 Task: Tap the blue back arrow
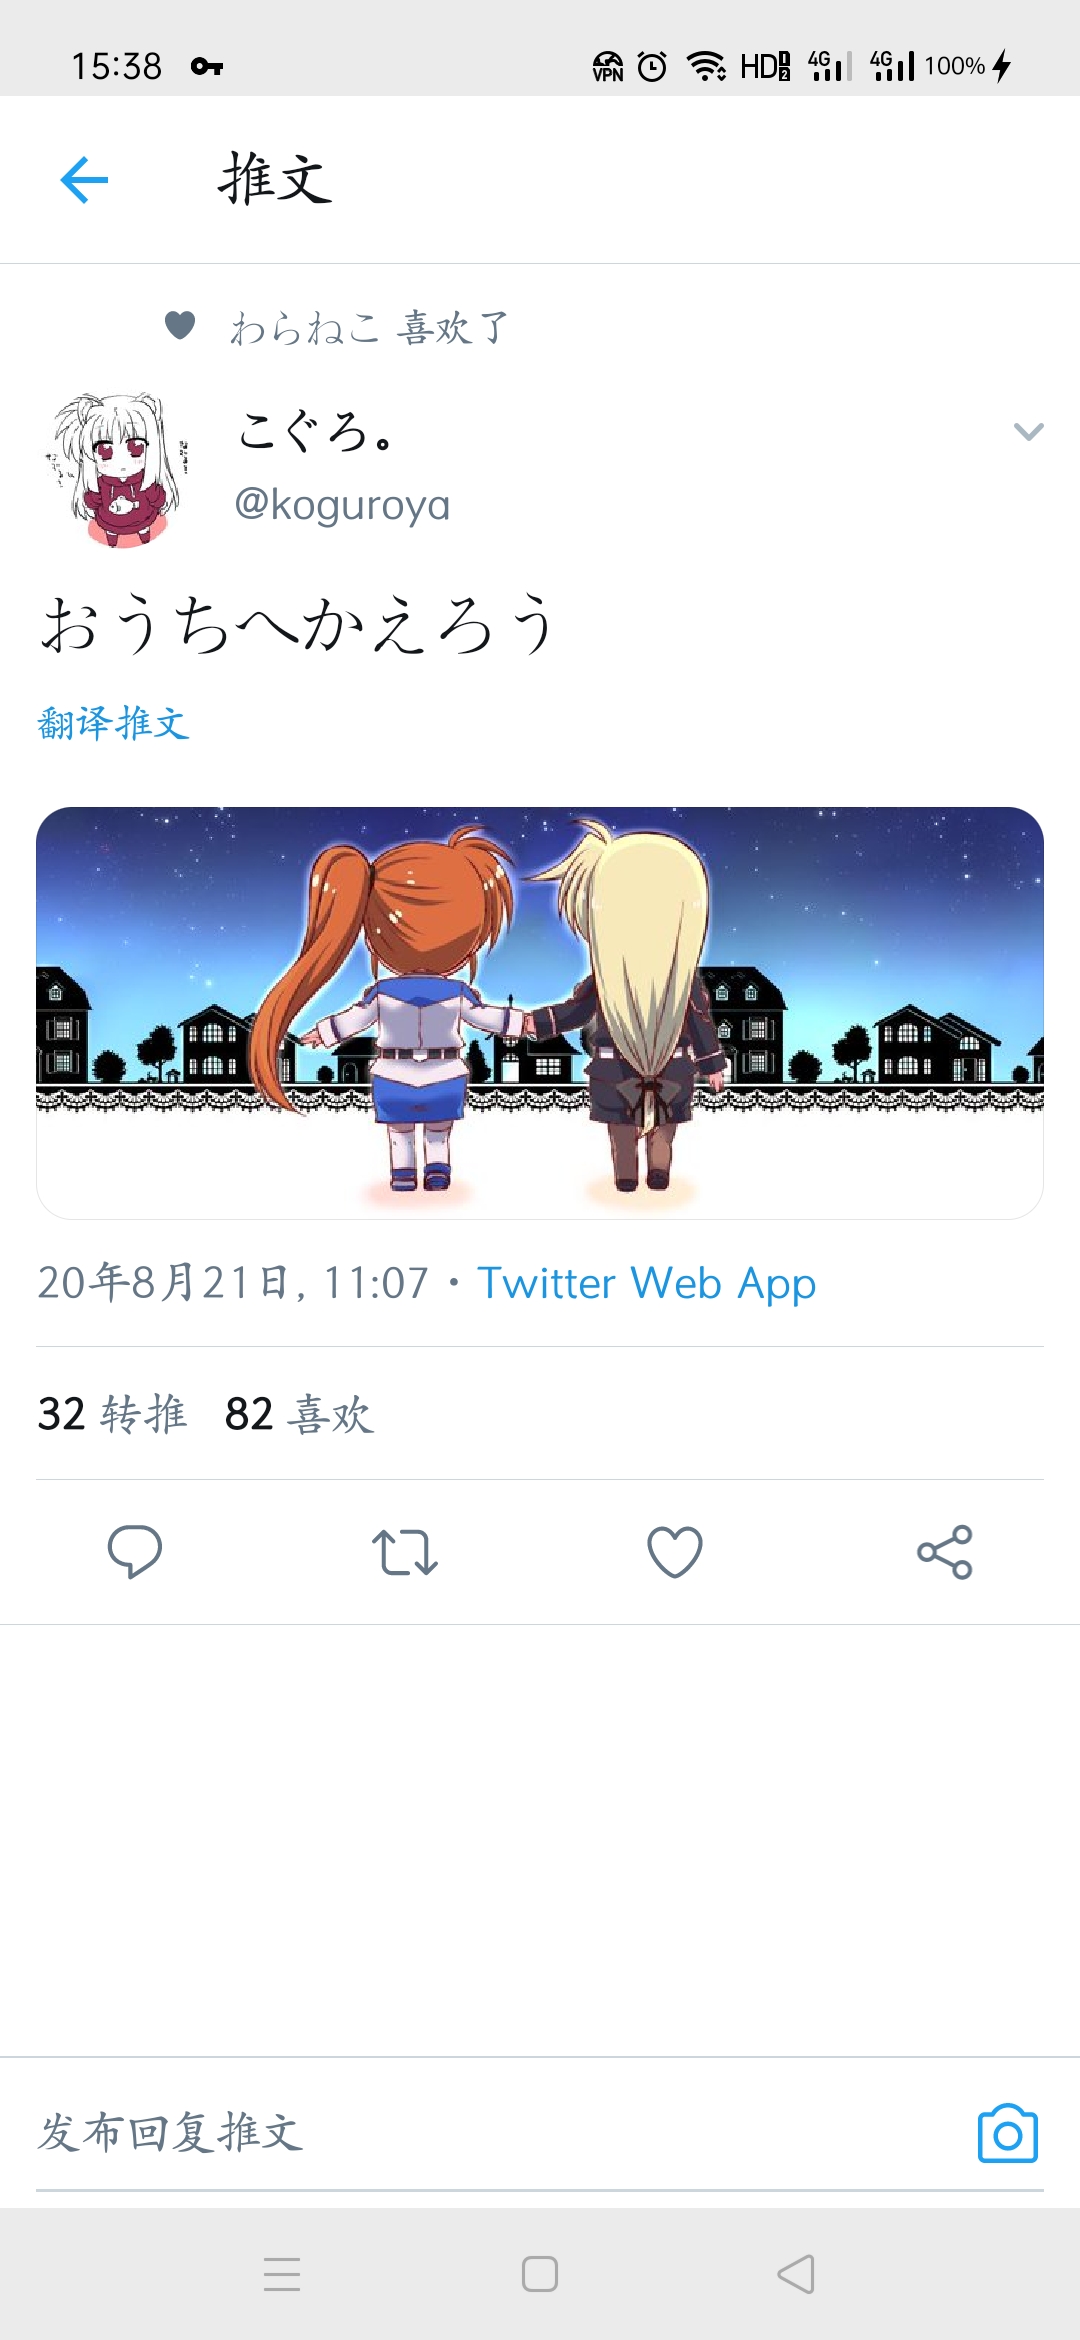tap(84, 180)
